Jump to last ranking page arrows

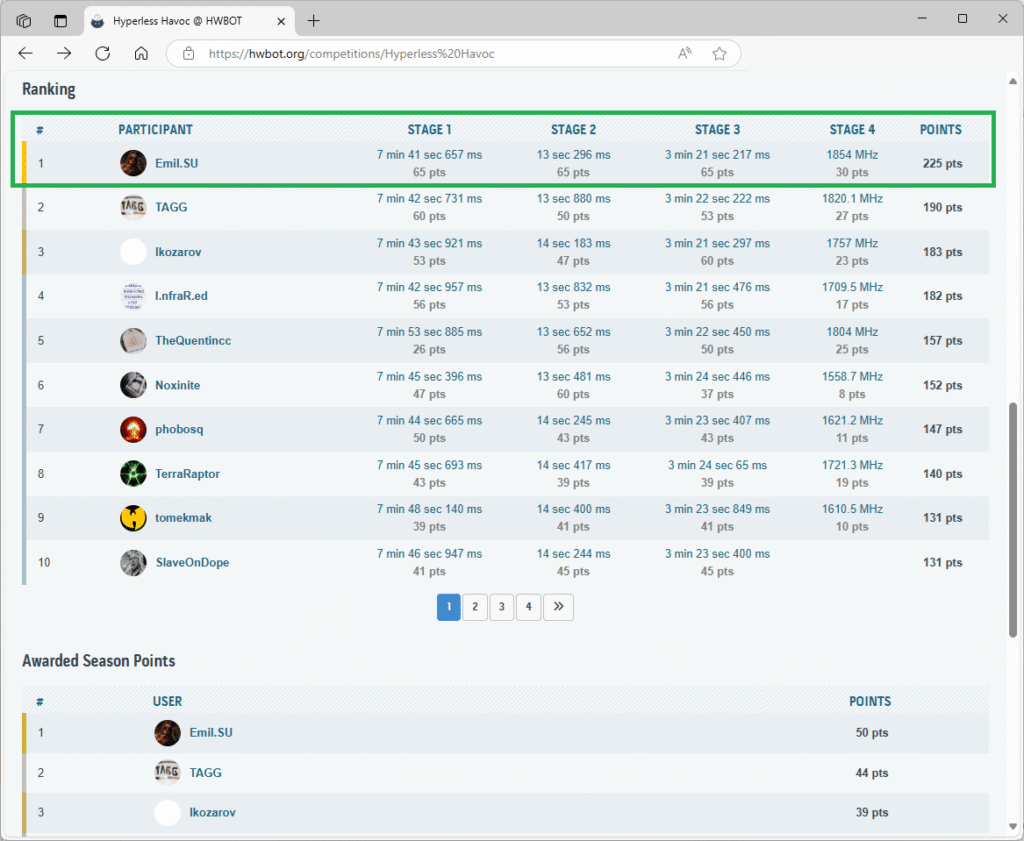[x=558, y=607]
